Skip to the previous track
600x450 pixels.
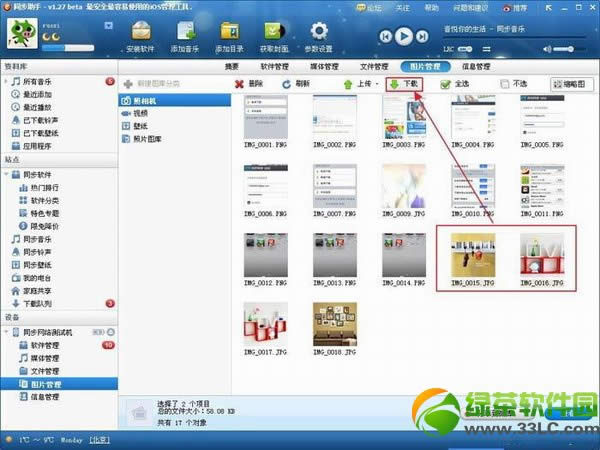(386, 37)
